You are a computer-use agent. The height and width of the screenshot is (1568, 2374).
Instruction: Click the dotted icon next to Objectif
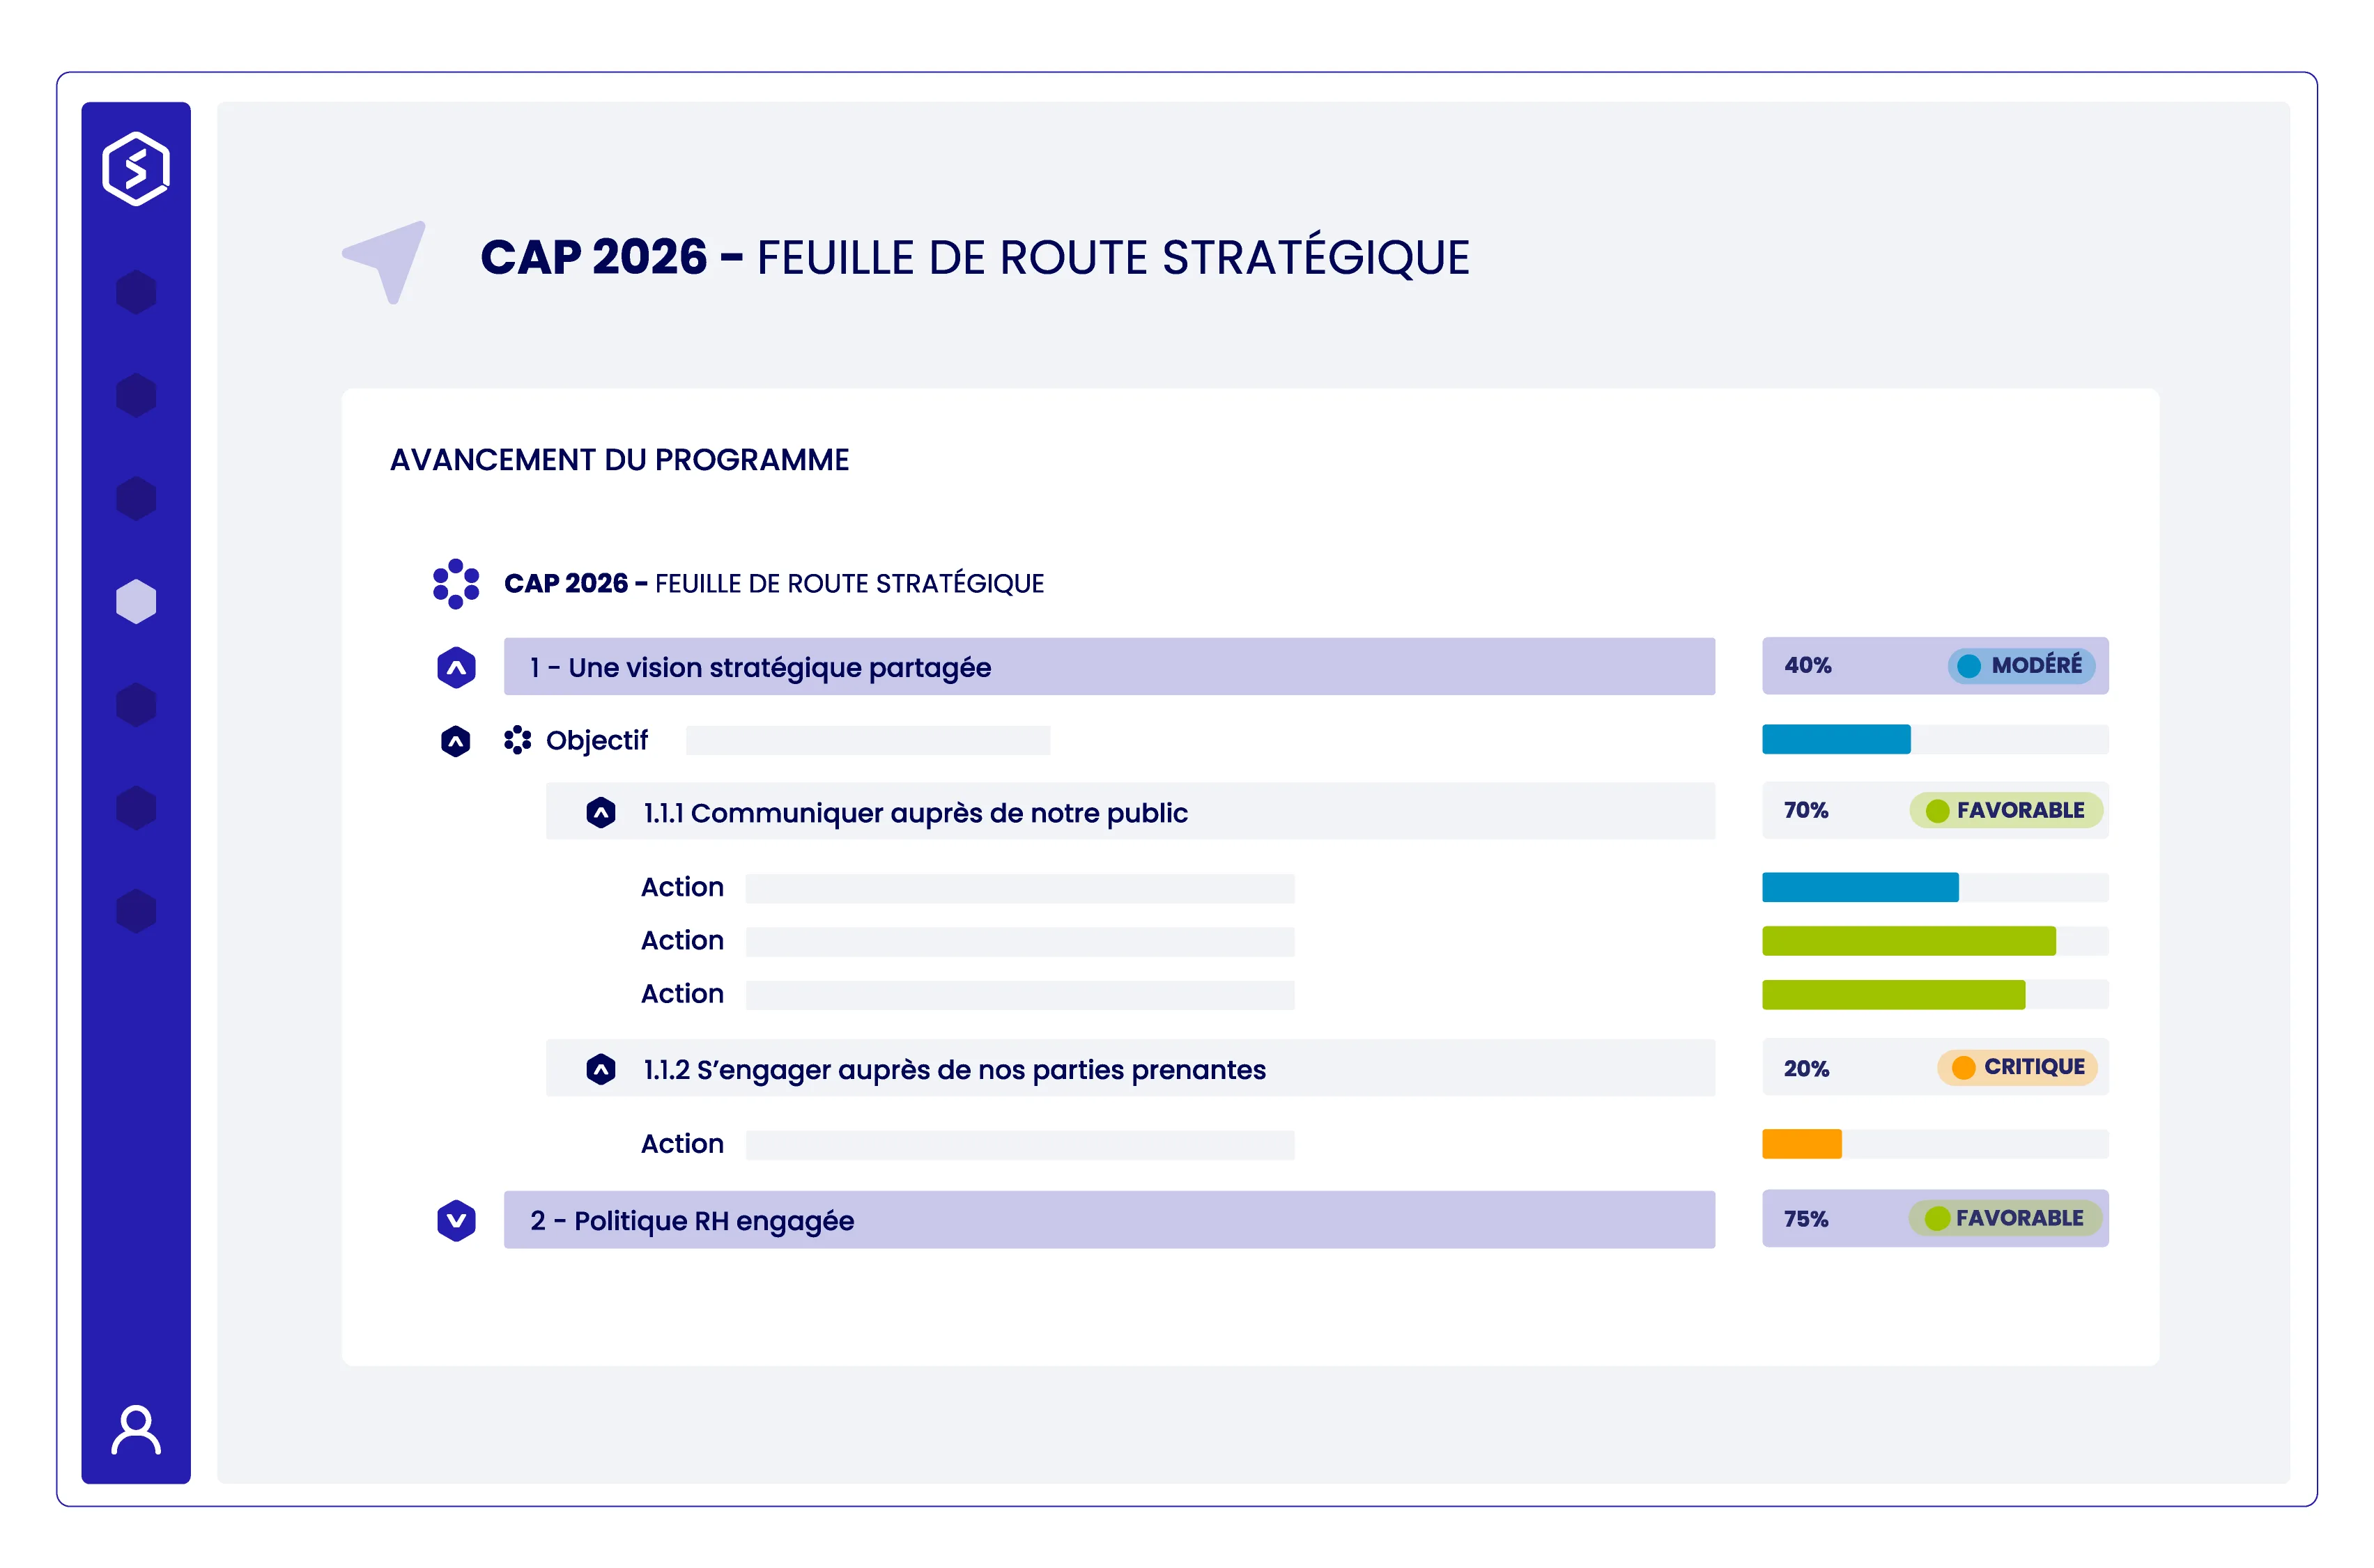tap(517, 740)
